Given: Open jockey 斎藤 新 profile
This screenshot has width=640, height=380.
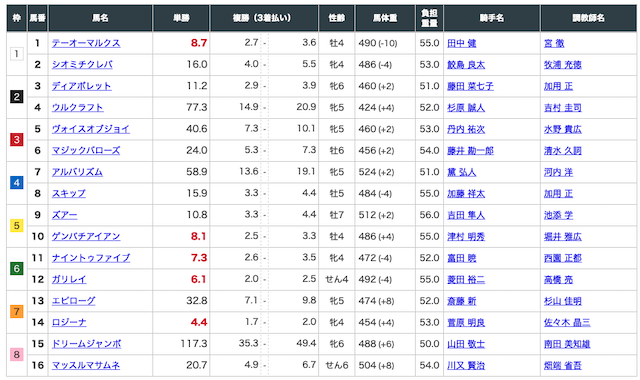Looking at the screenshot, I should pyautogui.click(x=462, y=301).
